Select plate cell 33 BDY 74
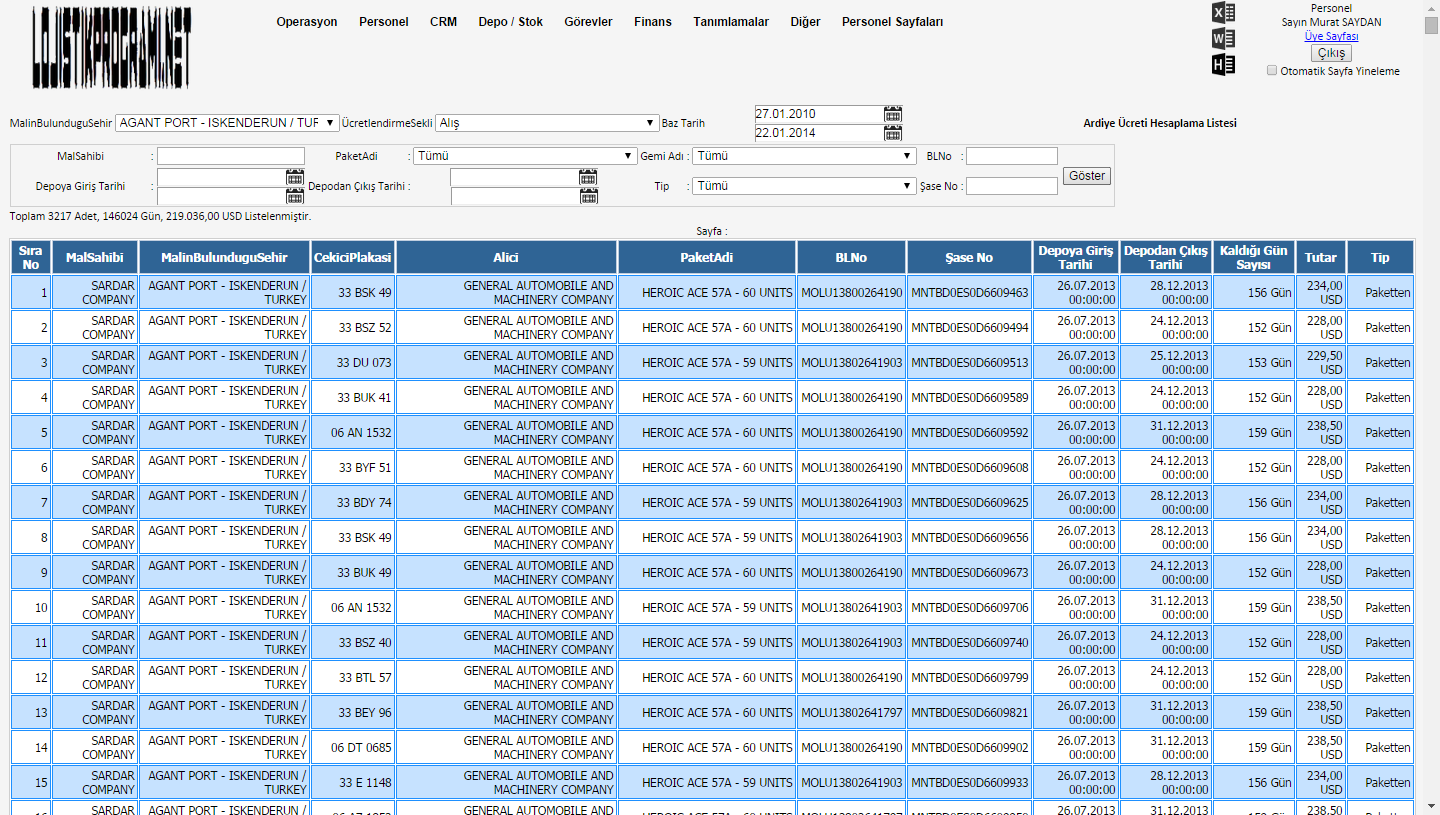Image resolution: width=1440 pixels, height=815 pixels. [353, 502]
